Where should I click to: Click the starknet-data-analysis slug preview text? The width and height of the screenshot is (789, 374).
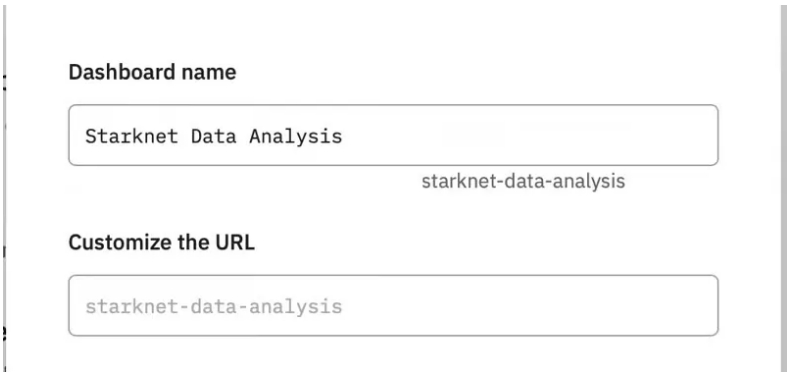[523, 181]
